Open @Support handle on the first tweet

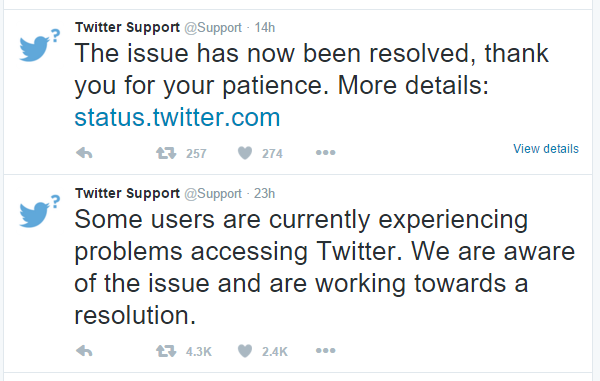(213, 28)
